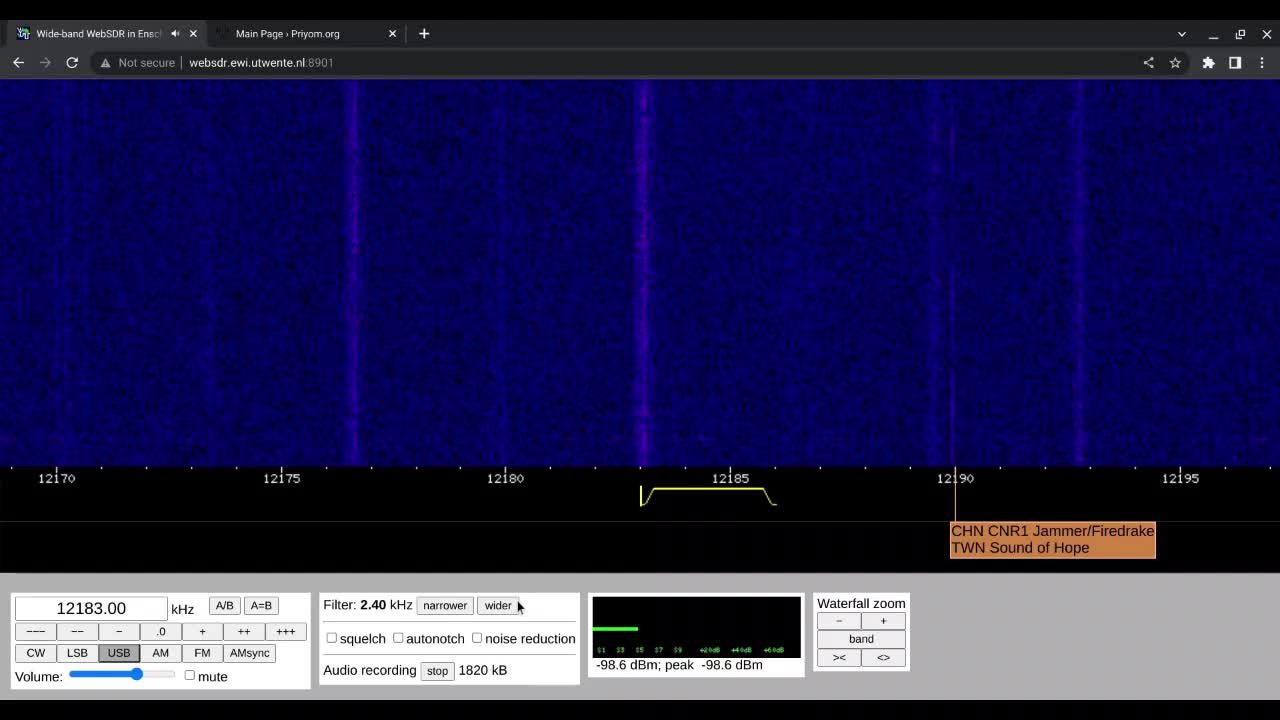Image resolution: width=1280 pixels, height=720 pixels.
Task: Step frequency down with the double minus button
Action: [77, 631]
